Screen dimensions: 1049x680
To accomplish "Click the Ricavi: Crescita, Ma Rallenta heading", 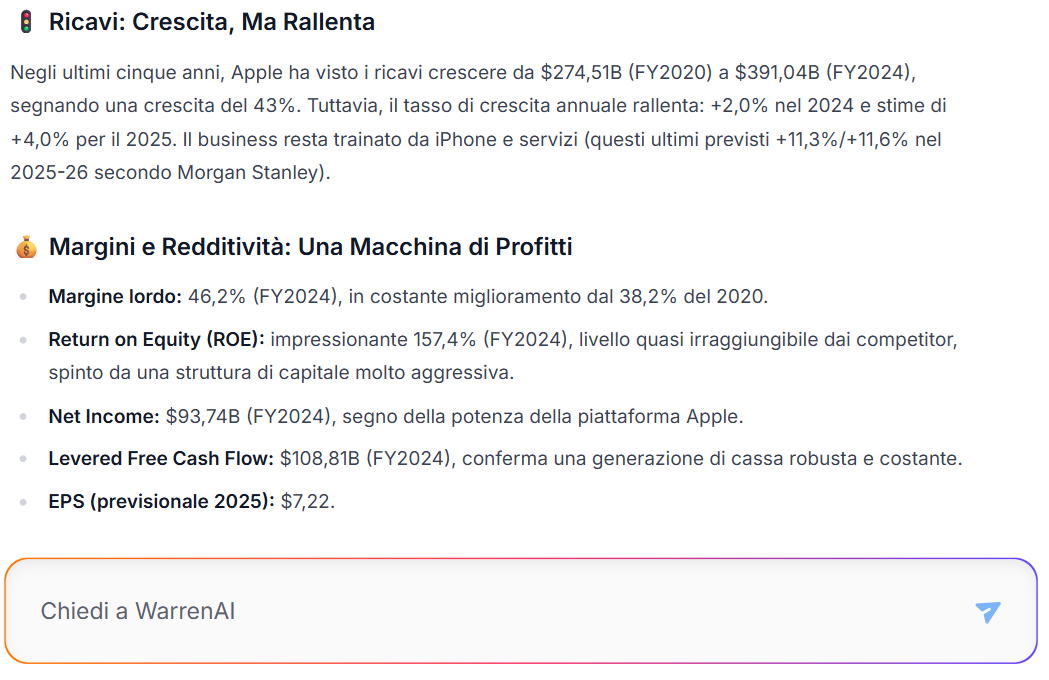I will [211, 22].
